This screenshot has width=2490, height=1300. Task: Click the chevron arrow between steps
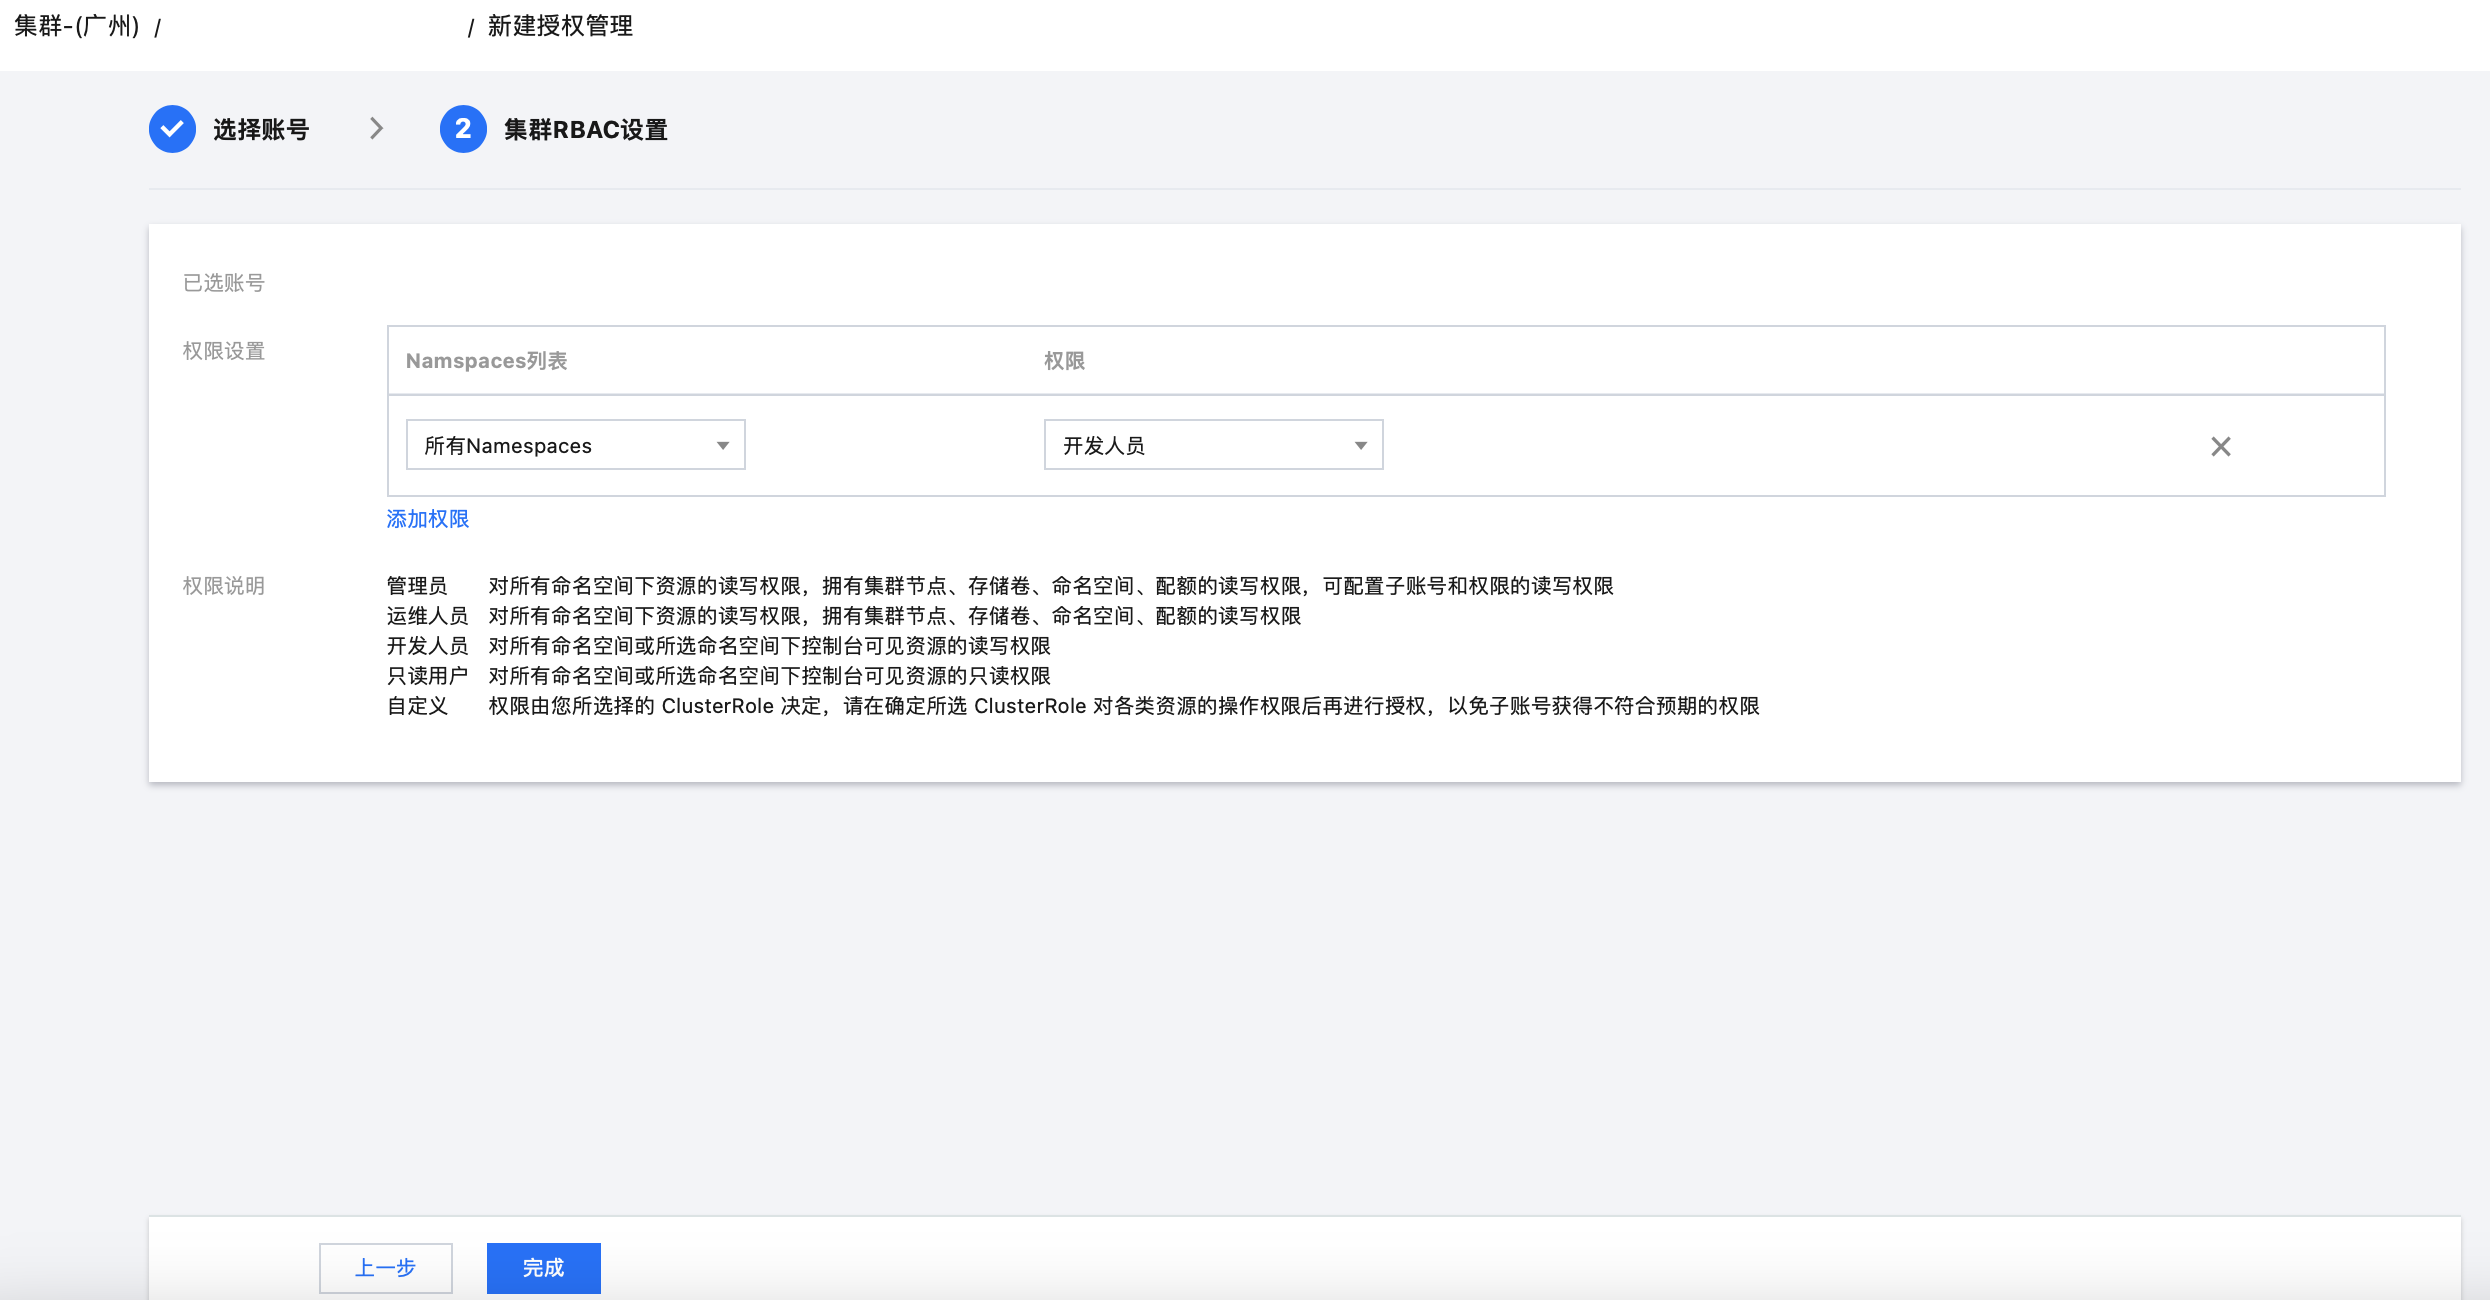click(376, 129)
